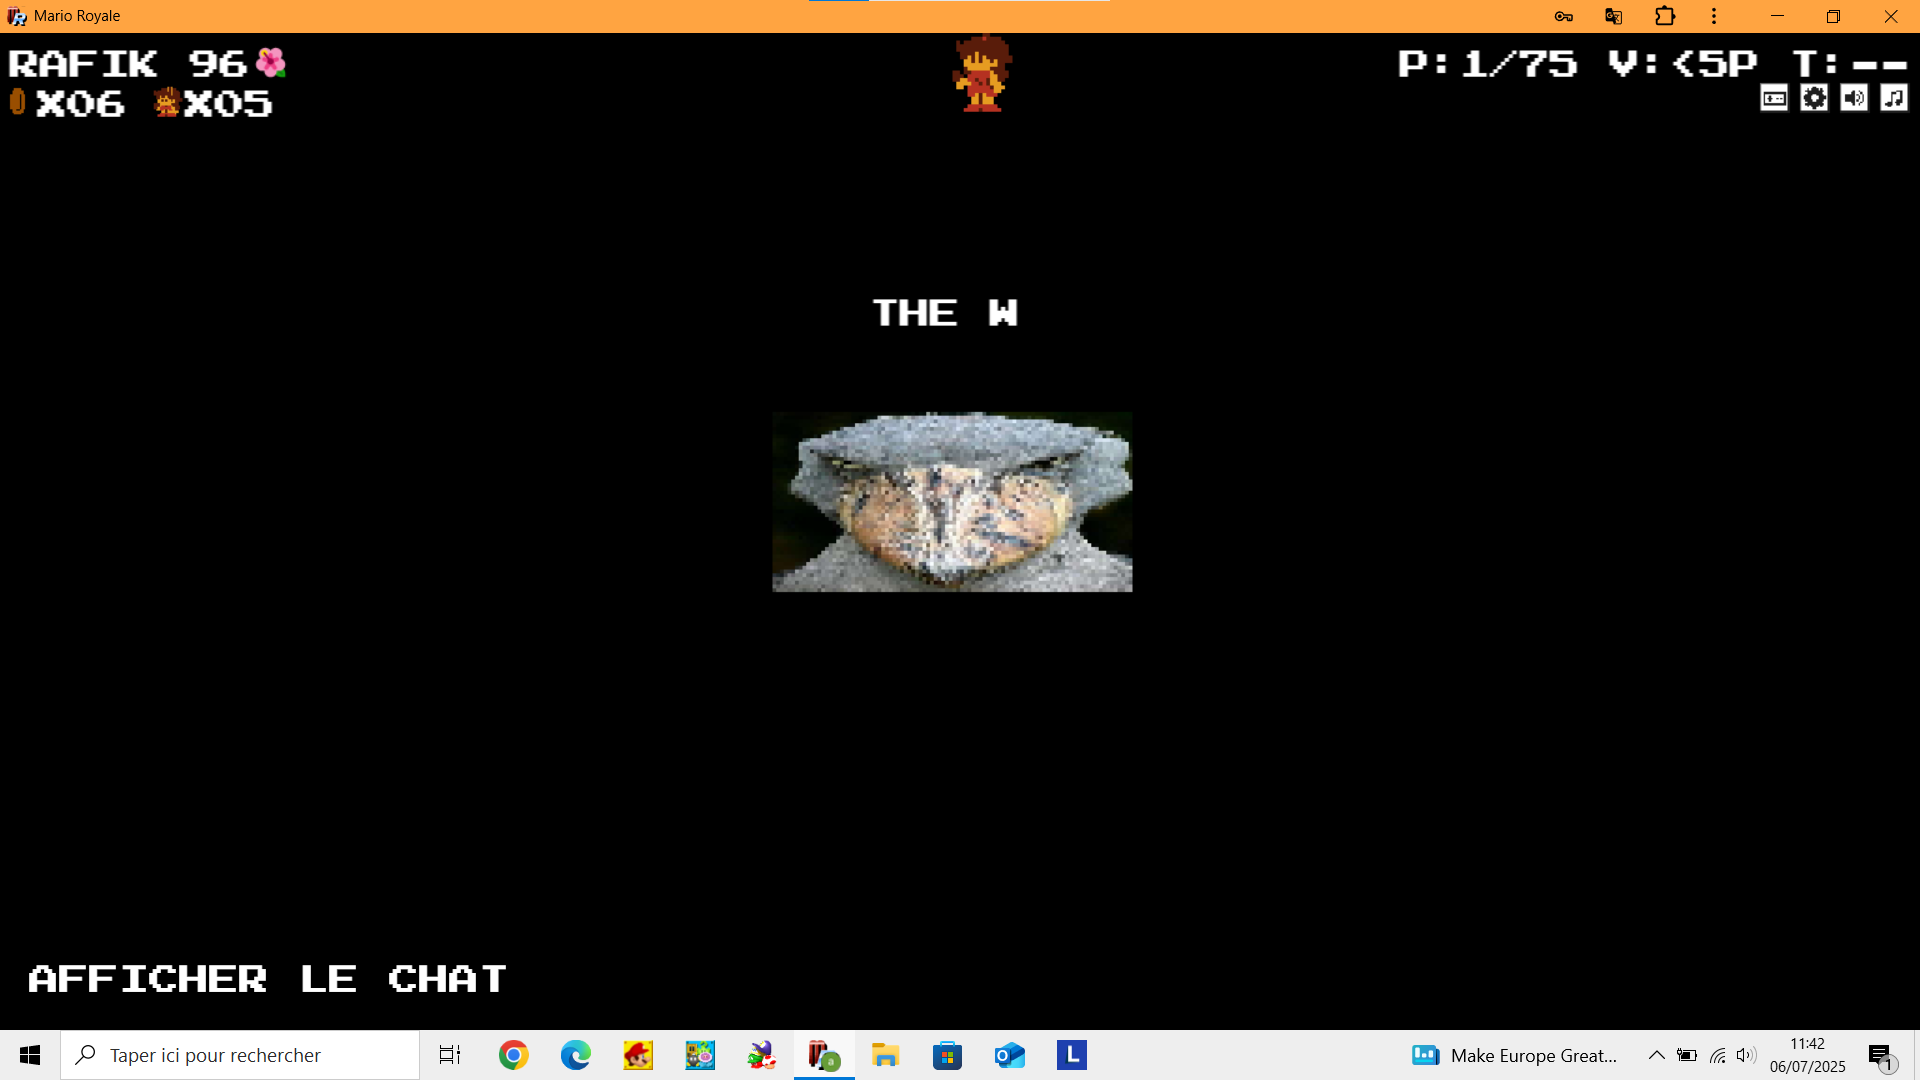Click the coin icon next to X06
The width and height of the screenshot is (1920, 1080).
pyautogui.click(x=17, y=101)
